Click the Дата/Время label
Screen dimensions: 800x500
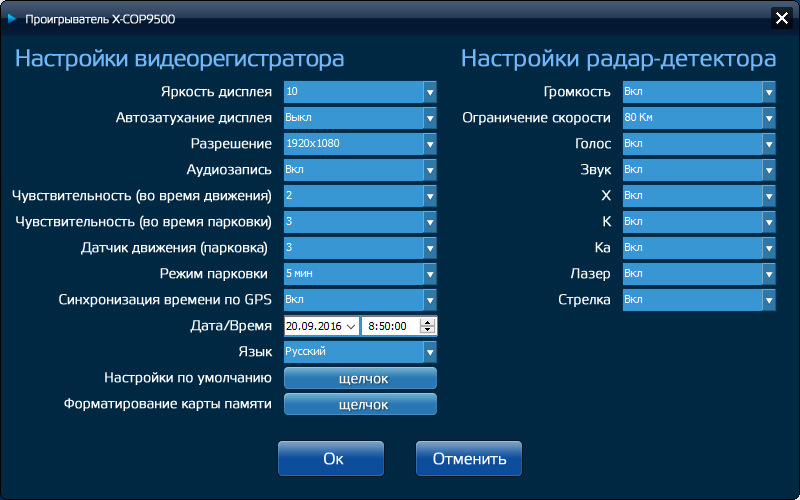tap(231, 326)
